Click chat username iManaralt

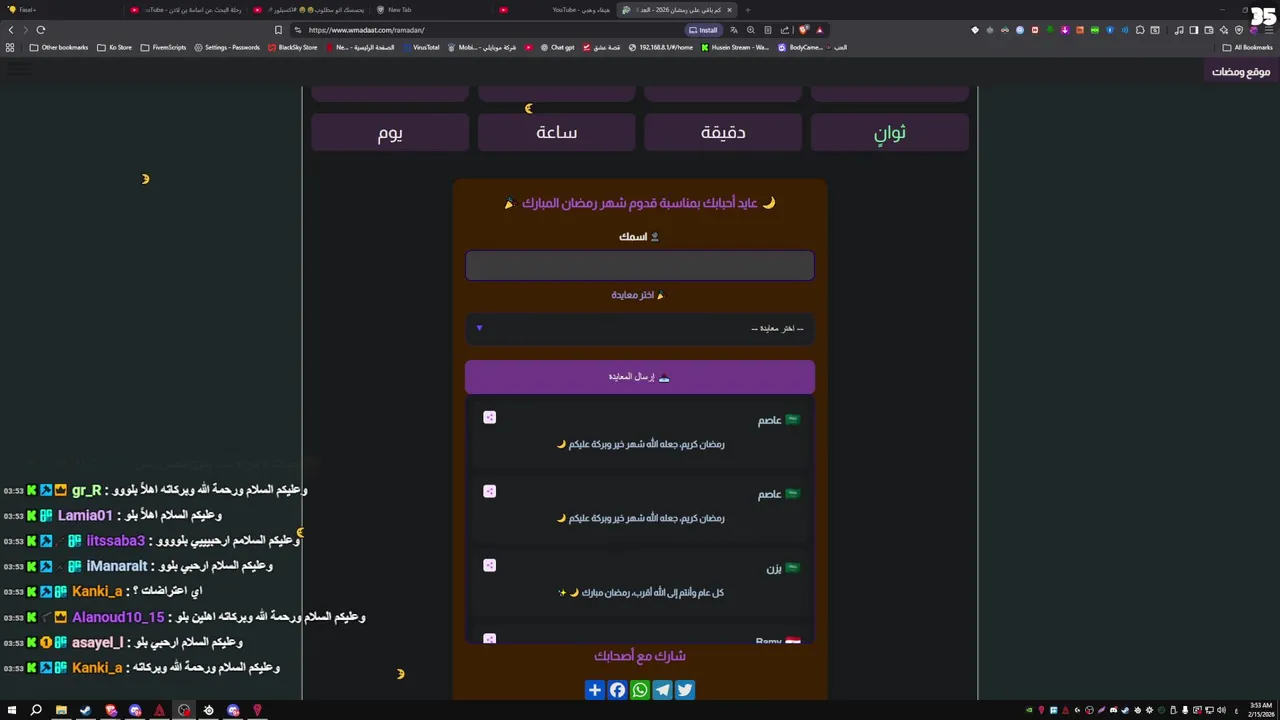coord(117,566)
